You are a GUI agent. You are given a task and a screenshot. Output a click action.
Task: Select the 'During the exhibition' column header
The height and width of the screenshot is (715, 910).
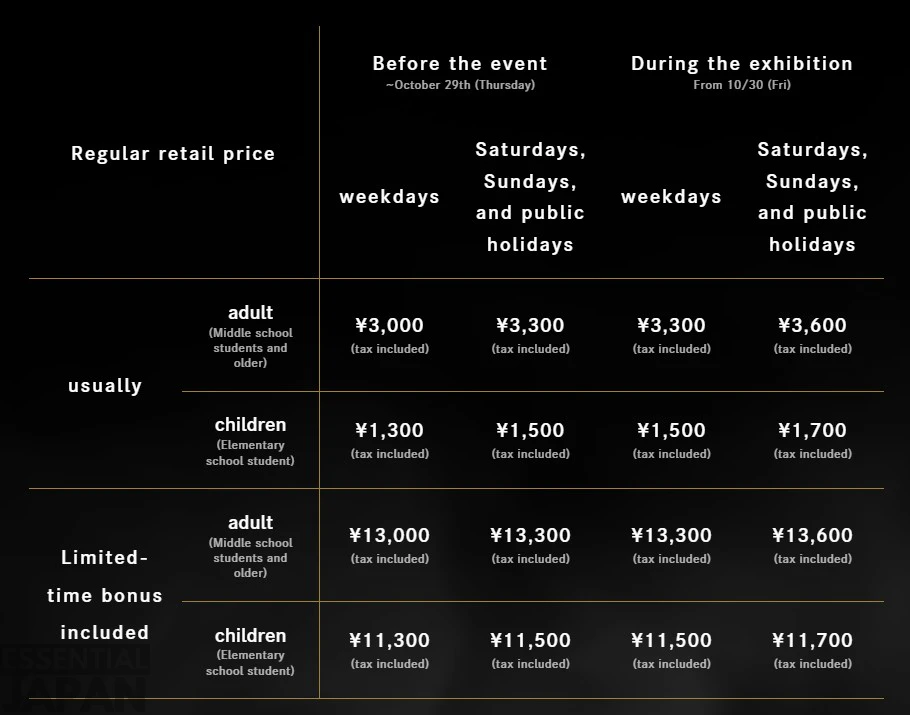742,63
